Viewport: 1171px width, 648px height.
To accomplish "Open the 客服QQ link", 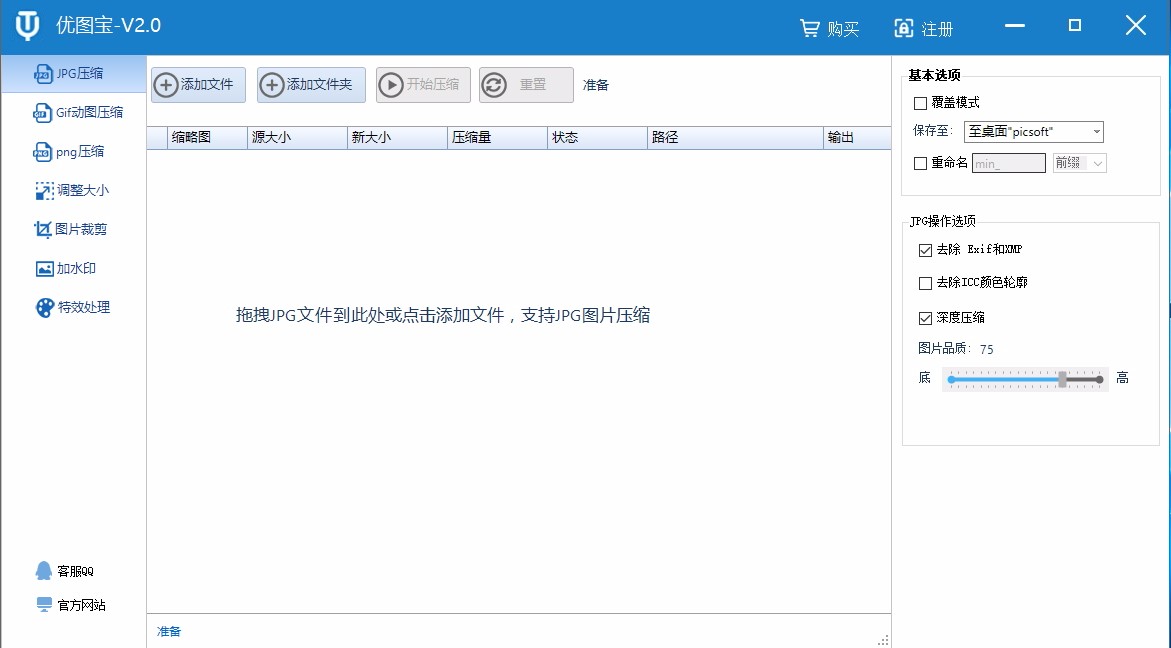I will [x=75, y=571].
